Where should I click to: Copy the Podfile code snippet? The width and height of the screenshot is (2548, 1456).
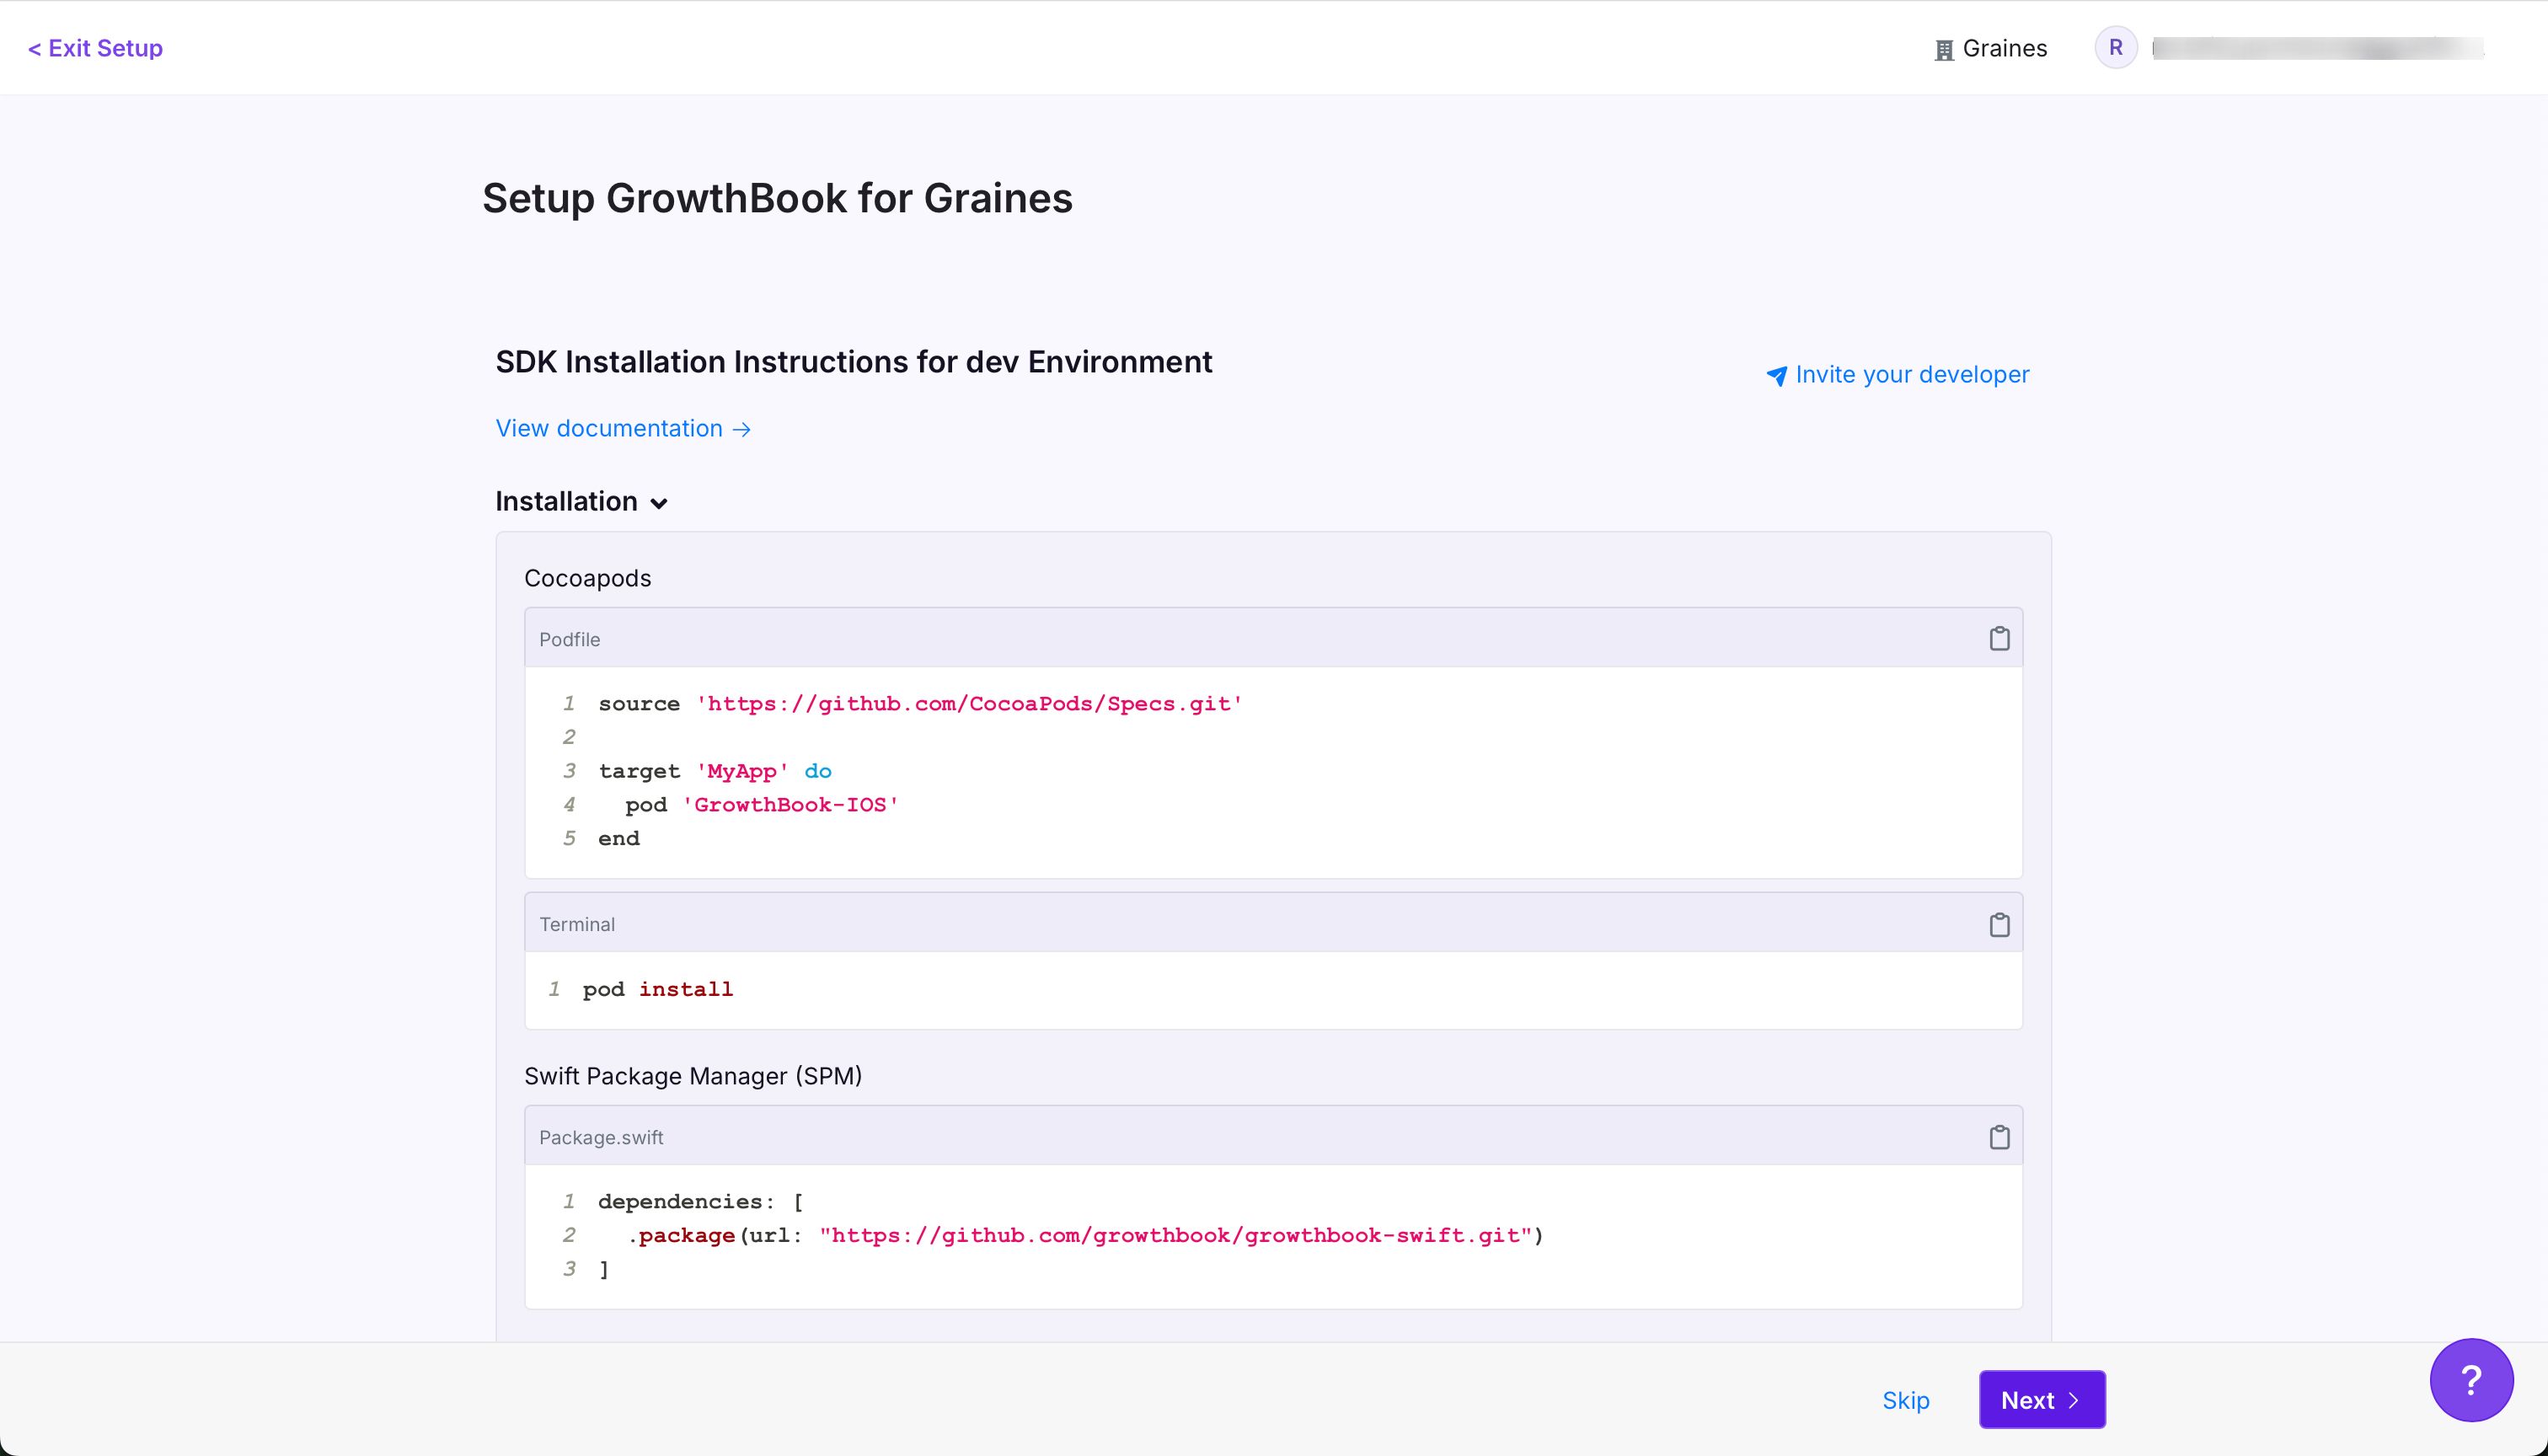coord(1999,638)
